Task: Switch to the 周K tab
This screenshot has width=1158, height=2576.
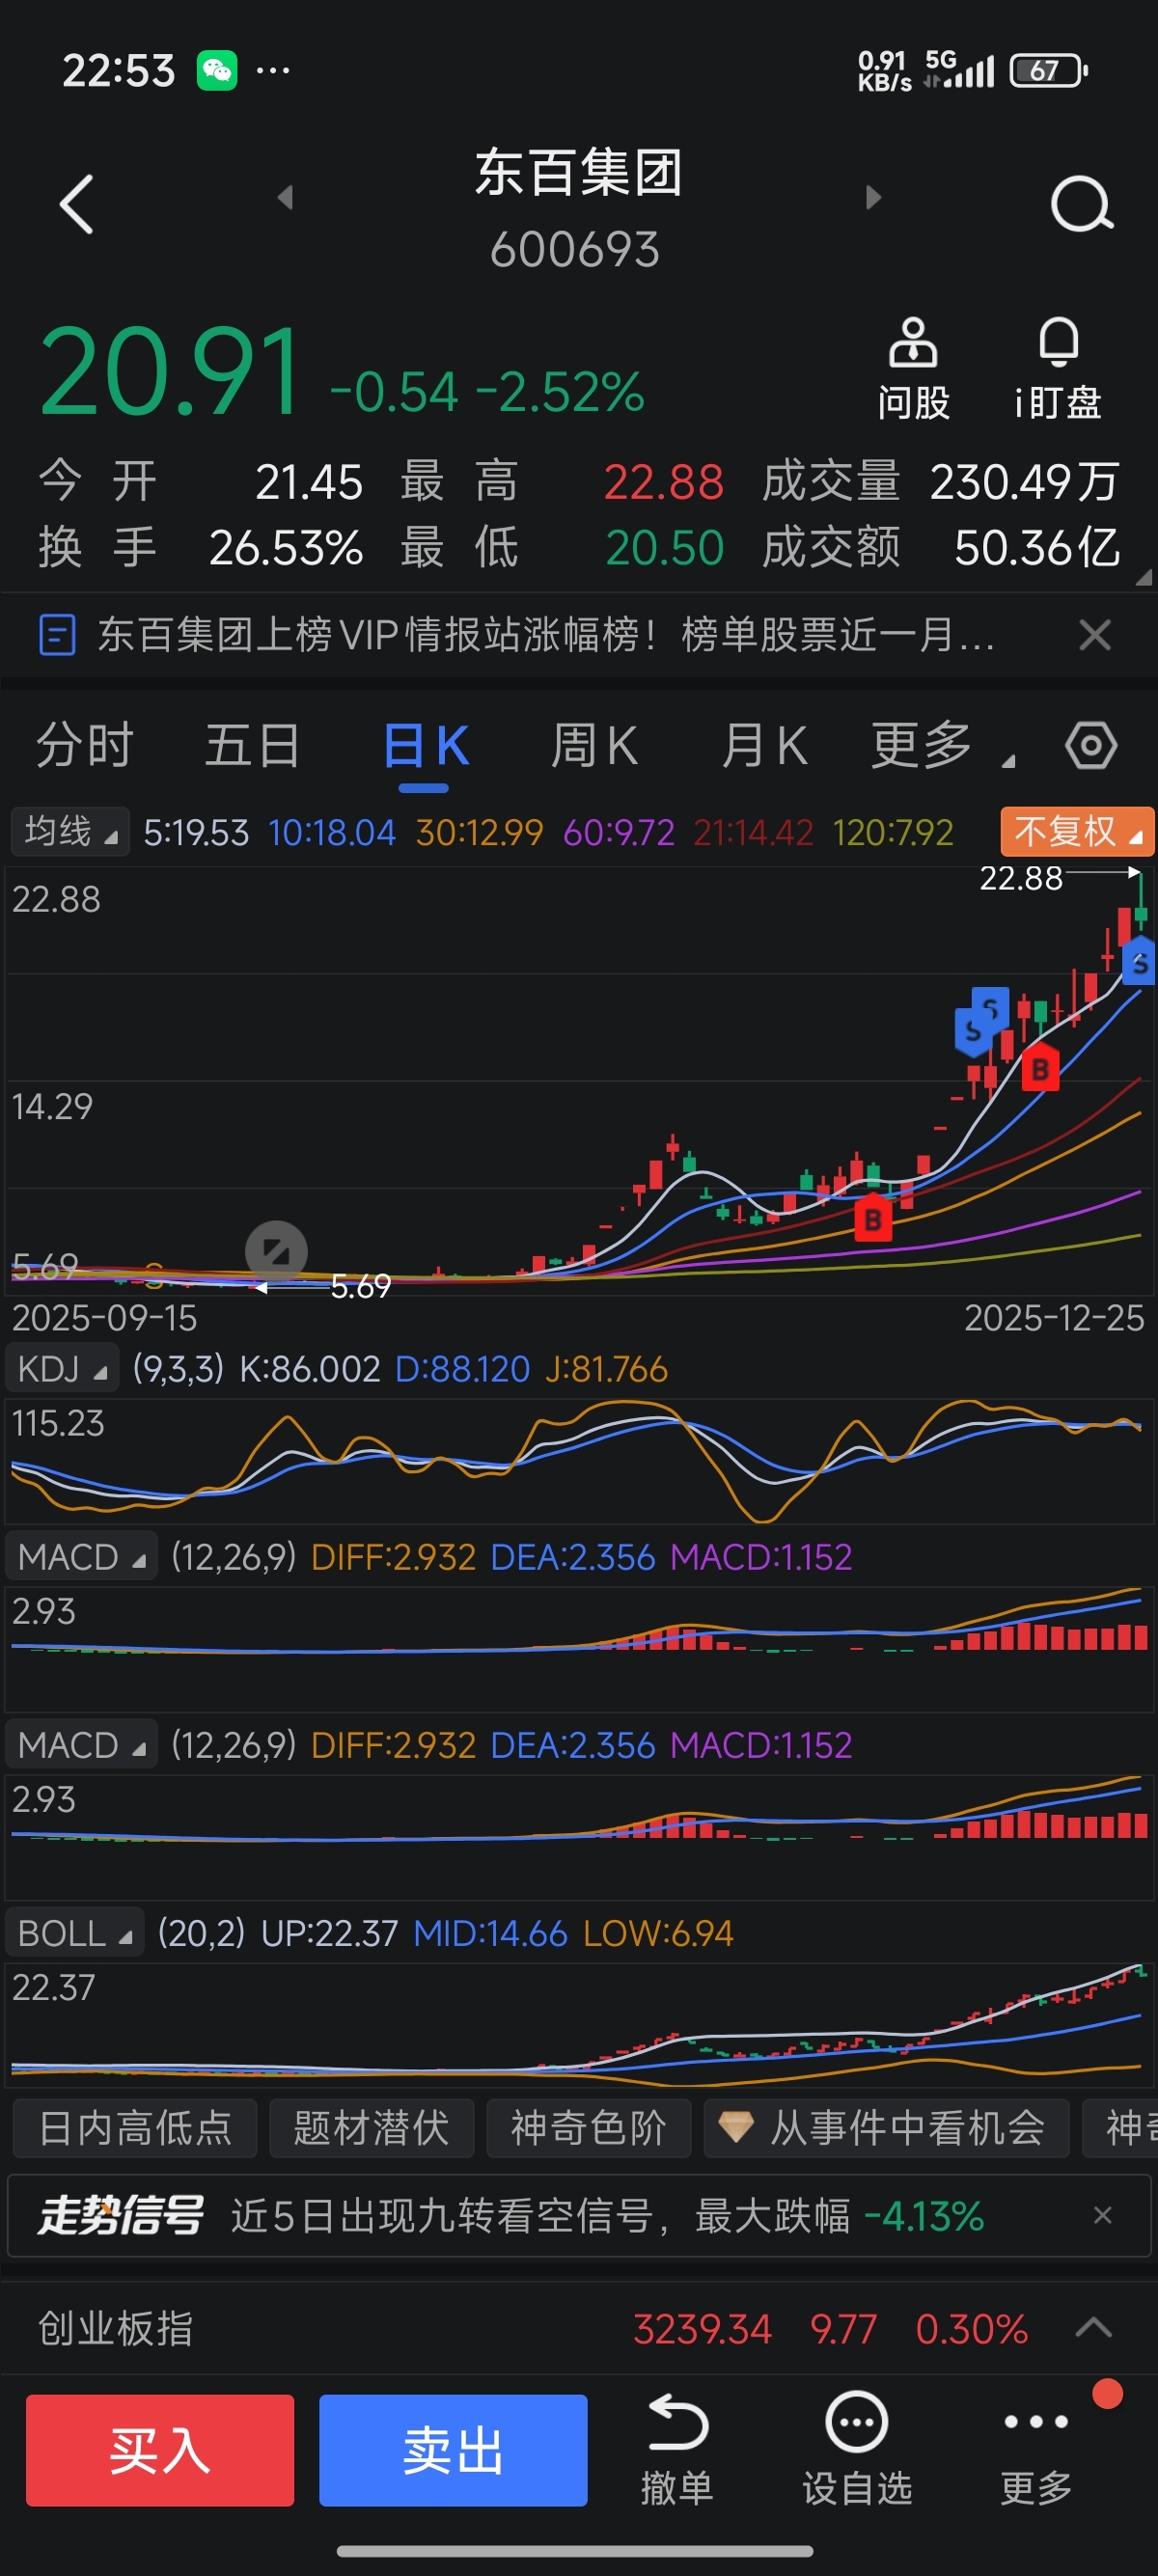Action: [x=594, y=745]
